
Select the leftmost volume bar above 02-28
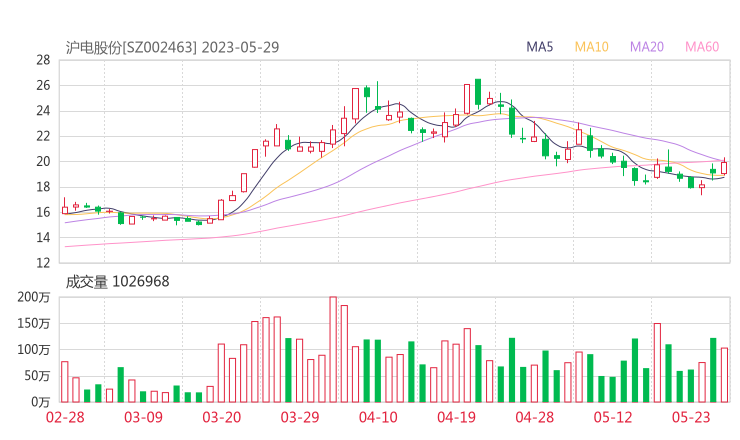click(x=65, y=382)
